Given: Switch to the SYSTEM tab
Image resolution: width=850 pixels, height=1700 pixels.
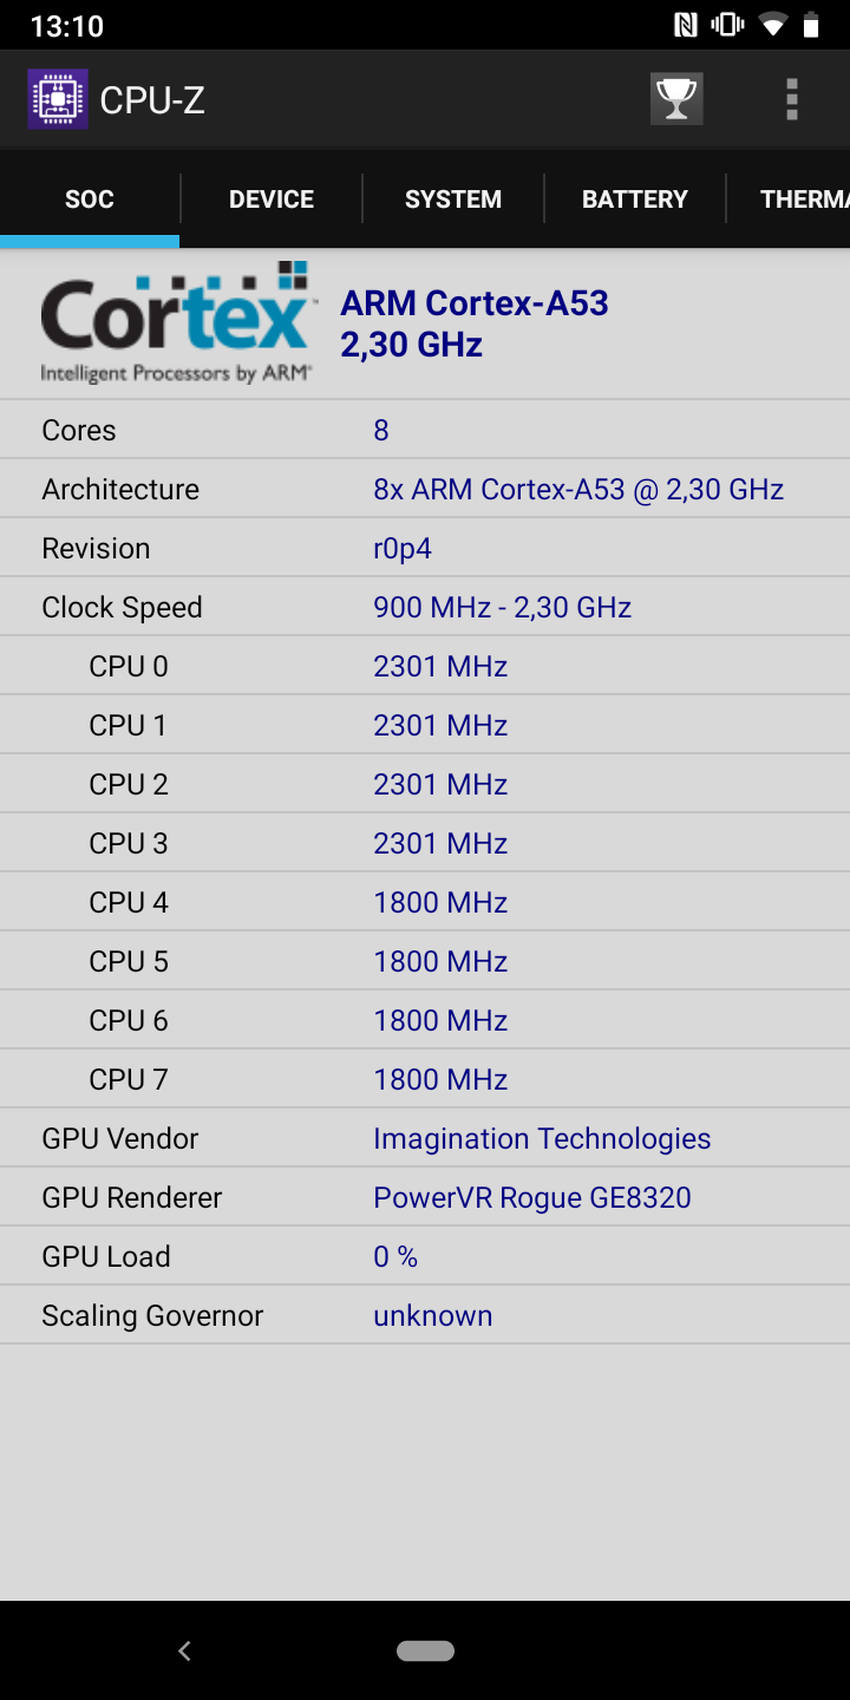Looking at the screenshot, I should pyautogui.click(x=453, y=199).
